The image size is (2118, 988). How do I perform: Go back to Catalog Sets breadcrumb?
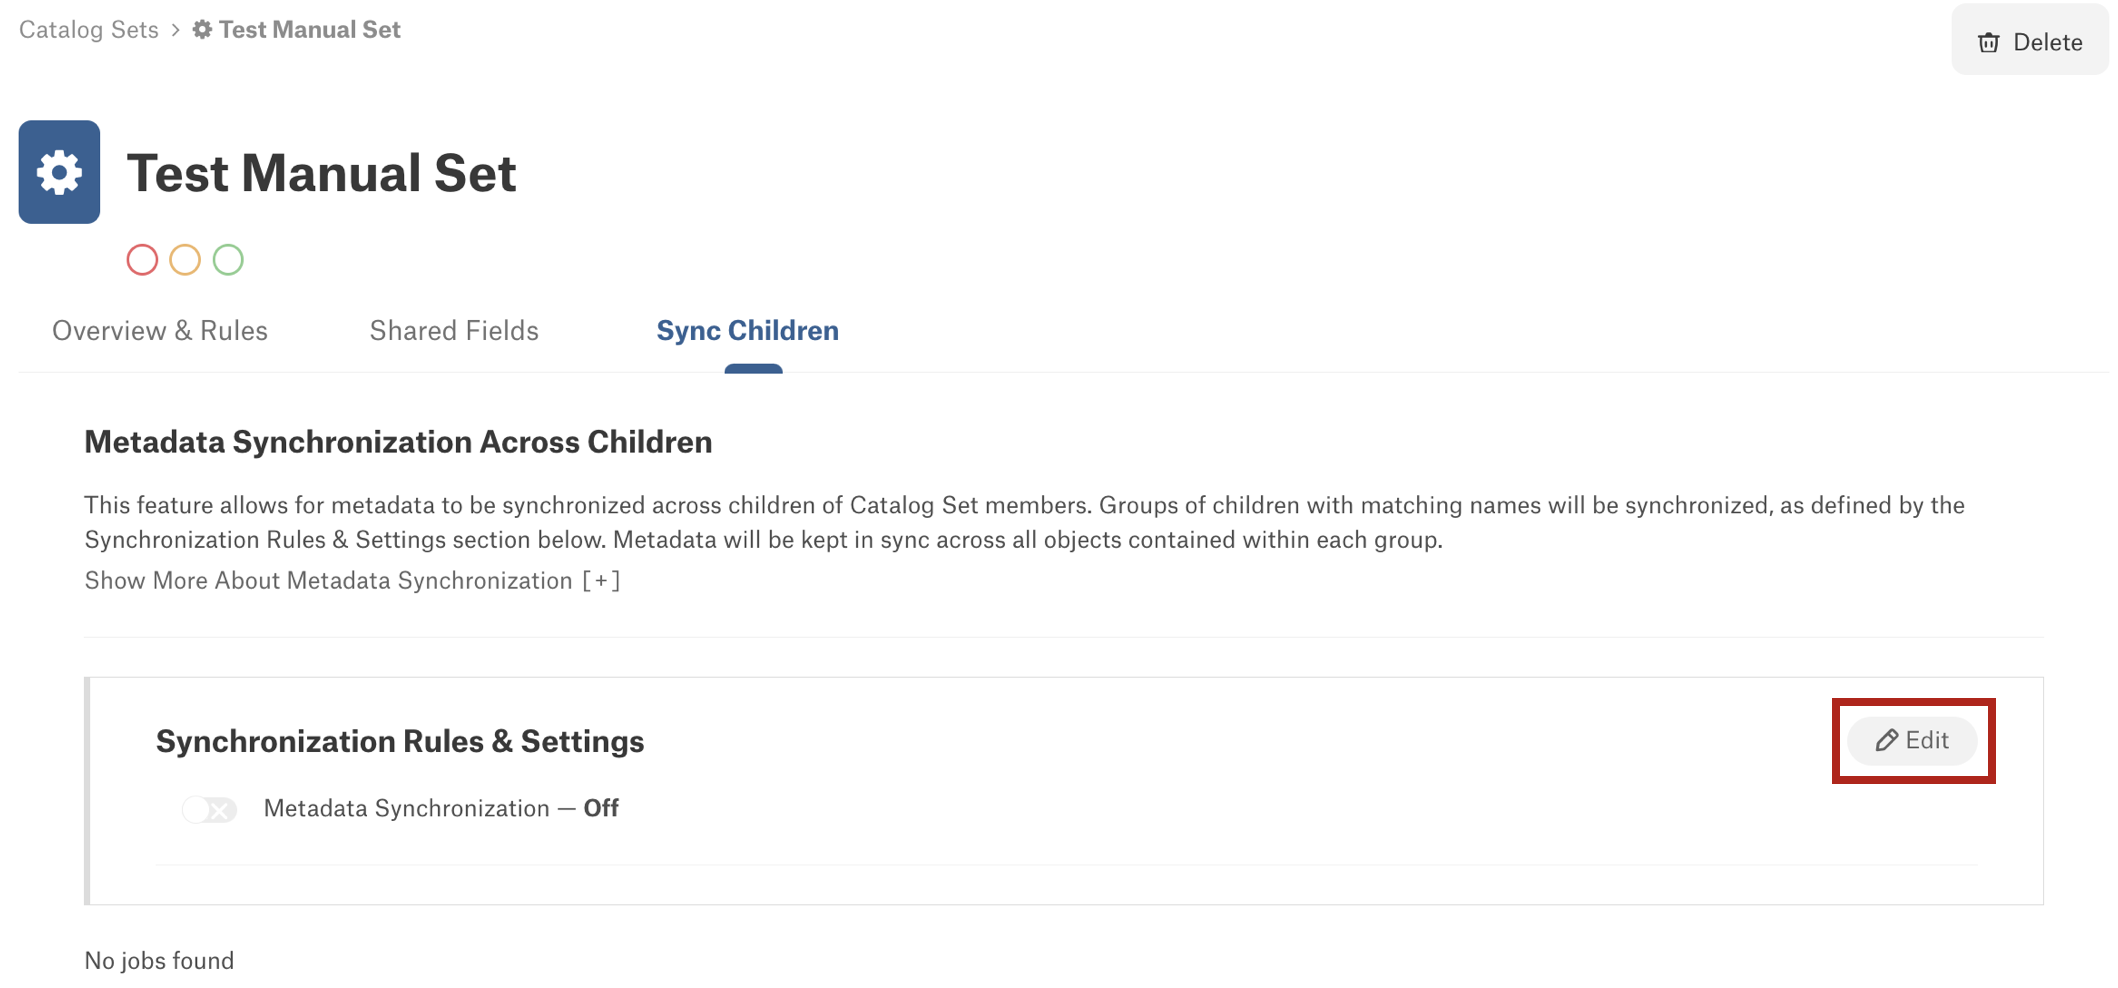tap(89, 30)
